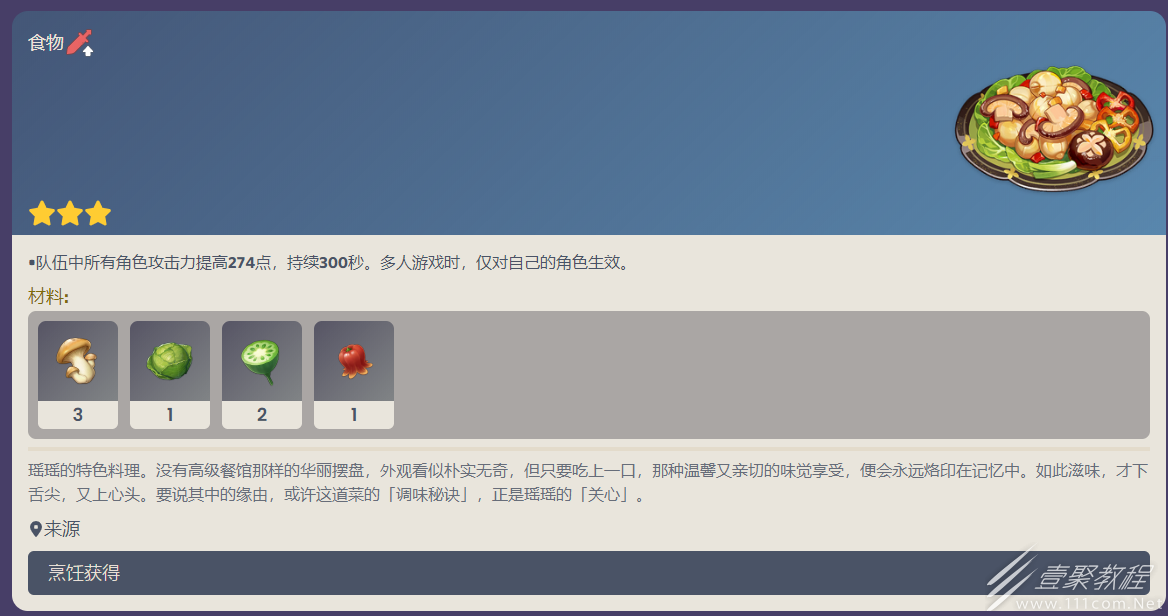
Task: Click quantity 1 under the cabbage
Action: click(x=170, y=415)
